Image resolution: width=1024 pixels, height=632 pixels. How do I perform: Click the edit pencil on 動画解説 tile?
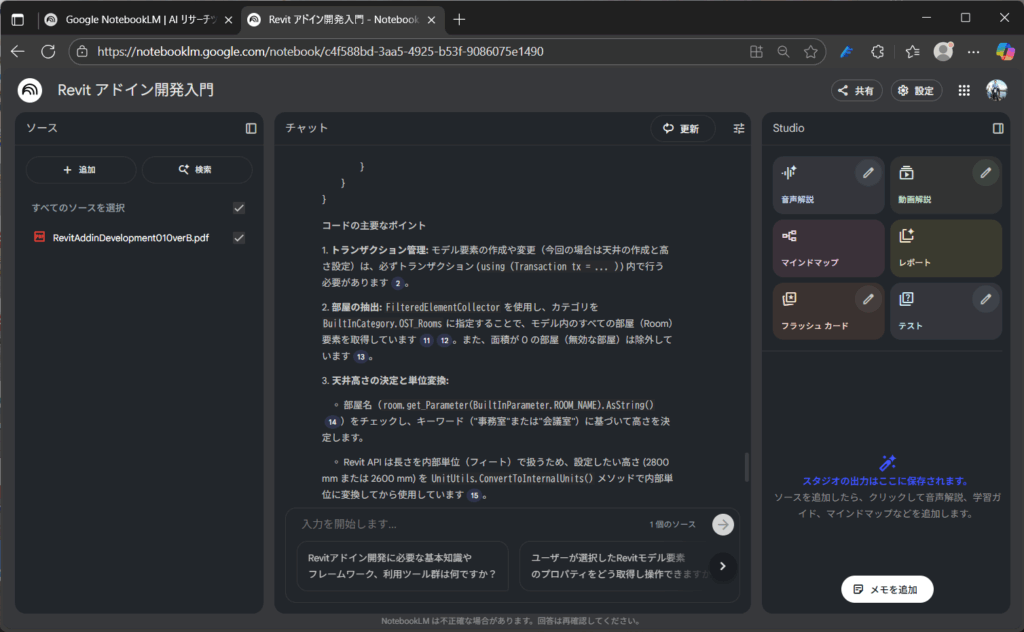coord(985,173)
